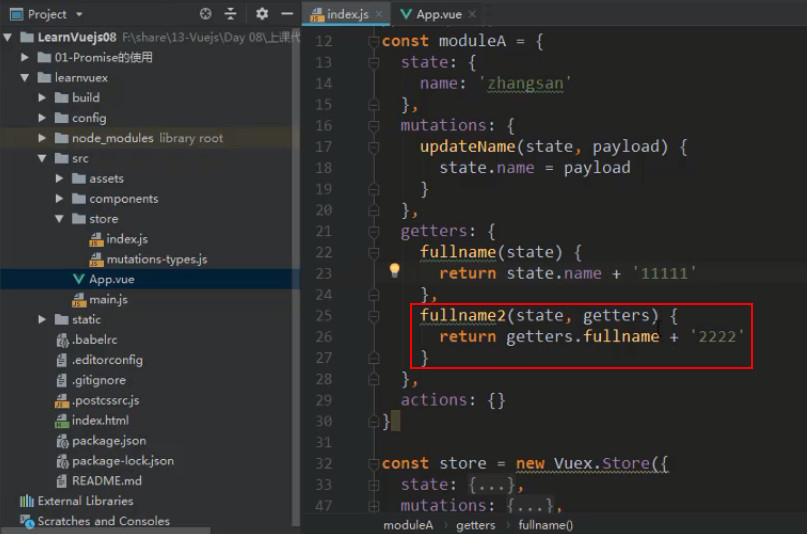Click the collapsed {...} placeholder on line 33

[492, 485]
